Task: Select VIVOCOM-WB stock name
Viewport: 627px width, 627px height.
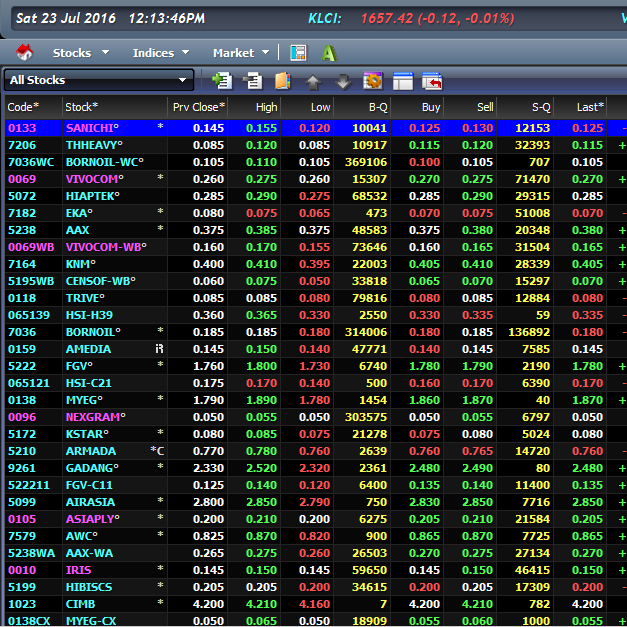Action: pyautogui.click(x=106, y=247)
